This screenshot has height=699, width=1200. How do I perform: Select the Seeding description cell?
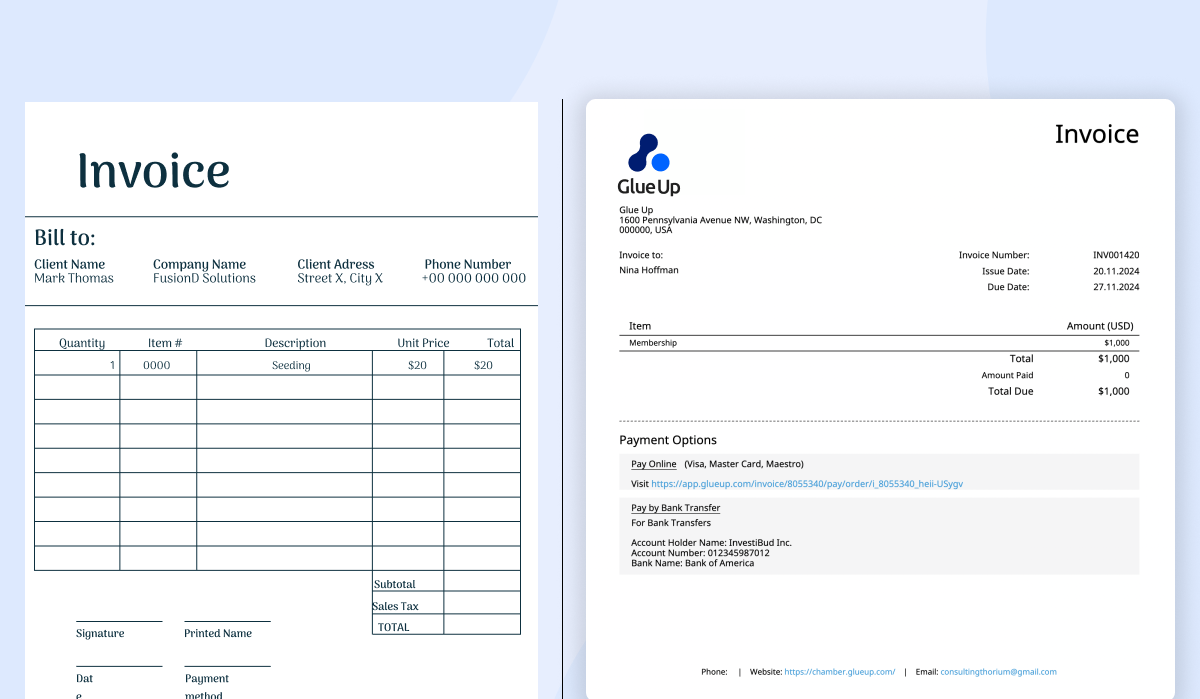click(290, 364)
